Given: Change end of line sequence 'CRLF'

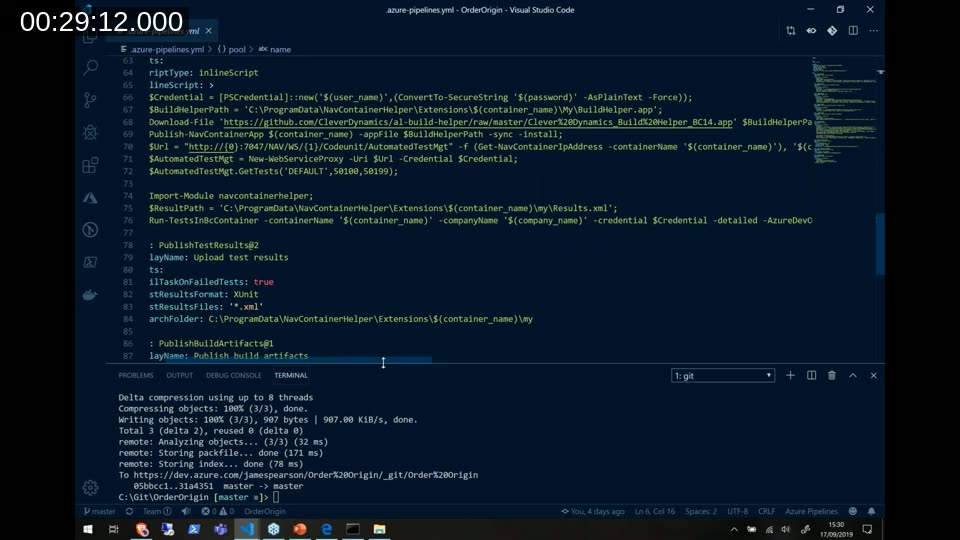Looking at the screenshot, I should coord(767,511).
